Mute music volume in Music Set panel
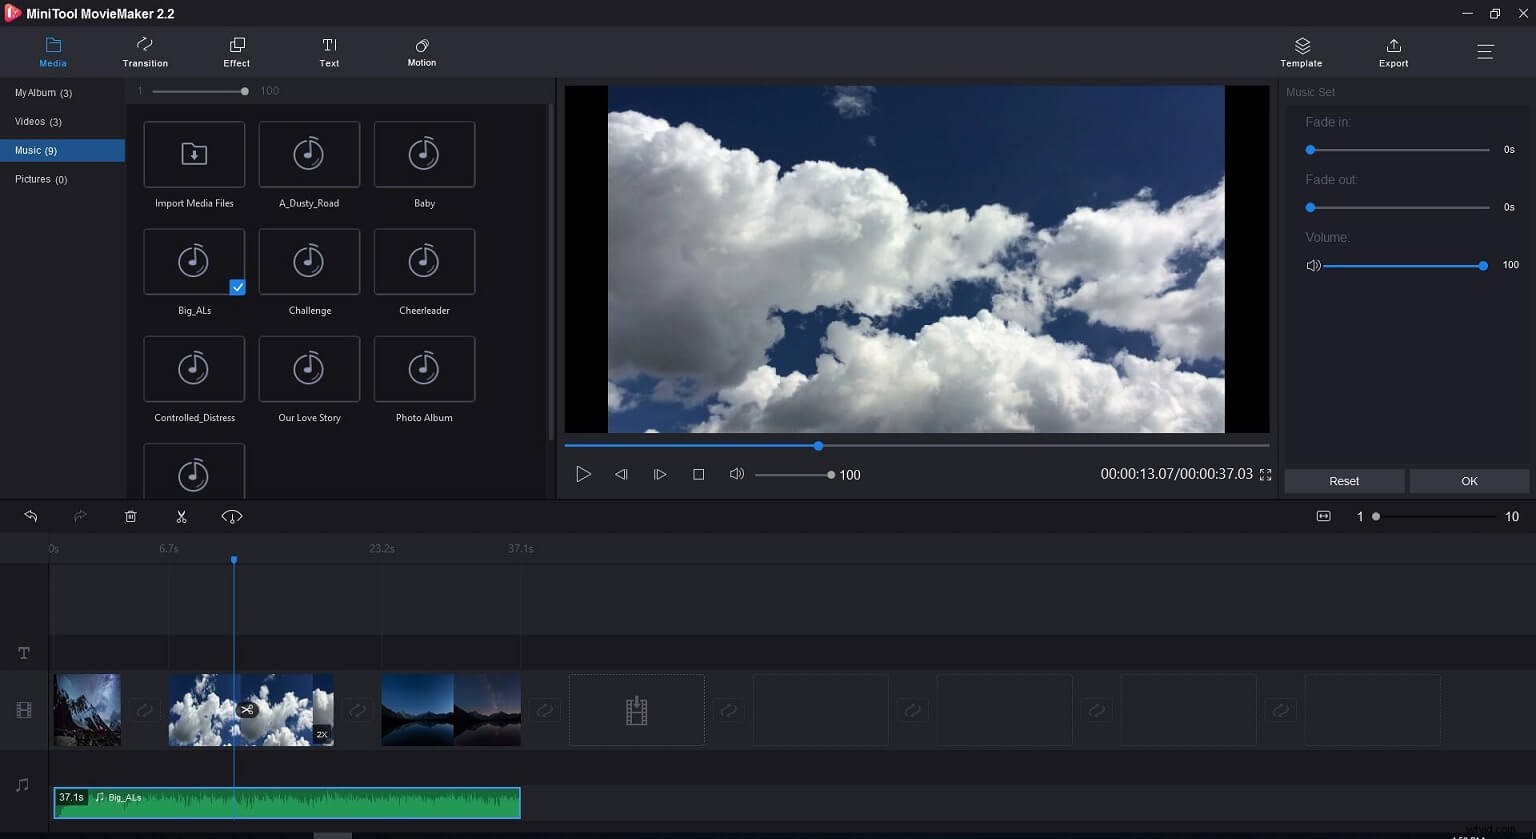Screen dimensions: 1536x839 pyautogui.click(x=1313, y=265)
